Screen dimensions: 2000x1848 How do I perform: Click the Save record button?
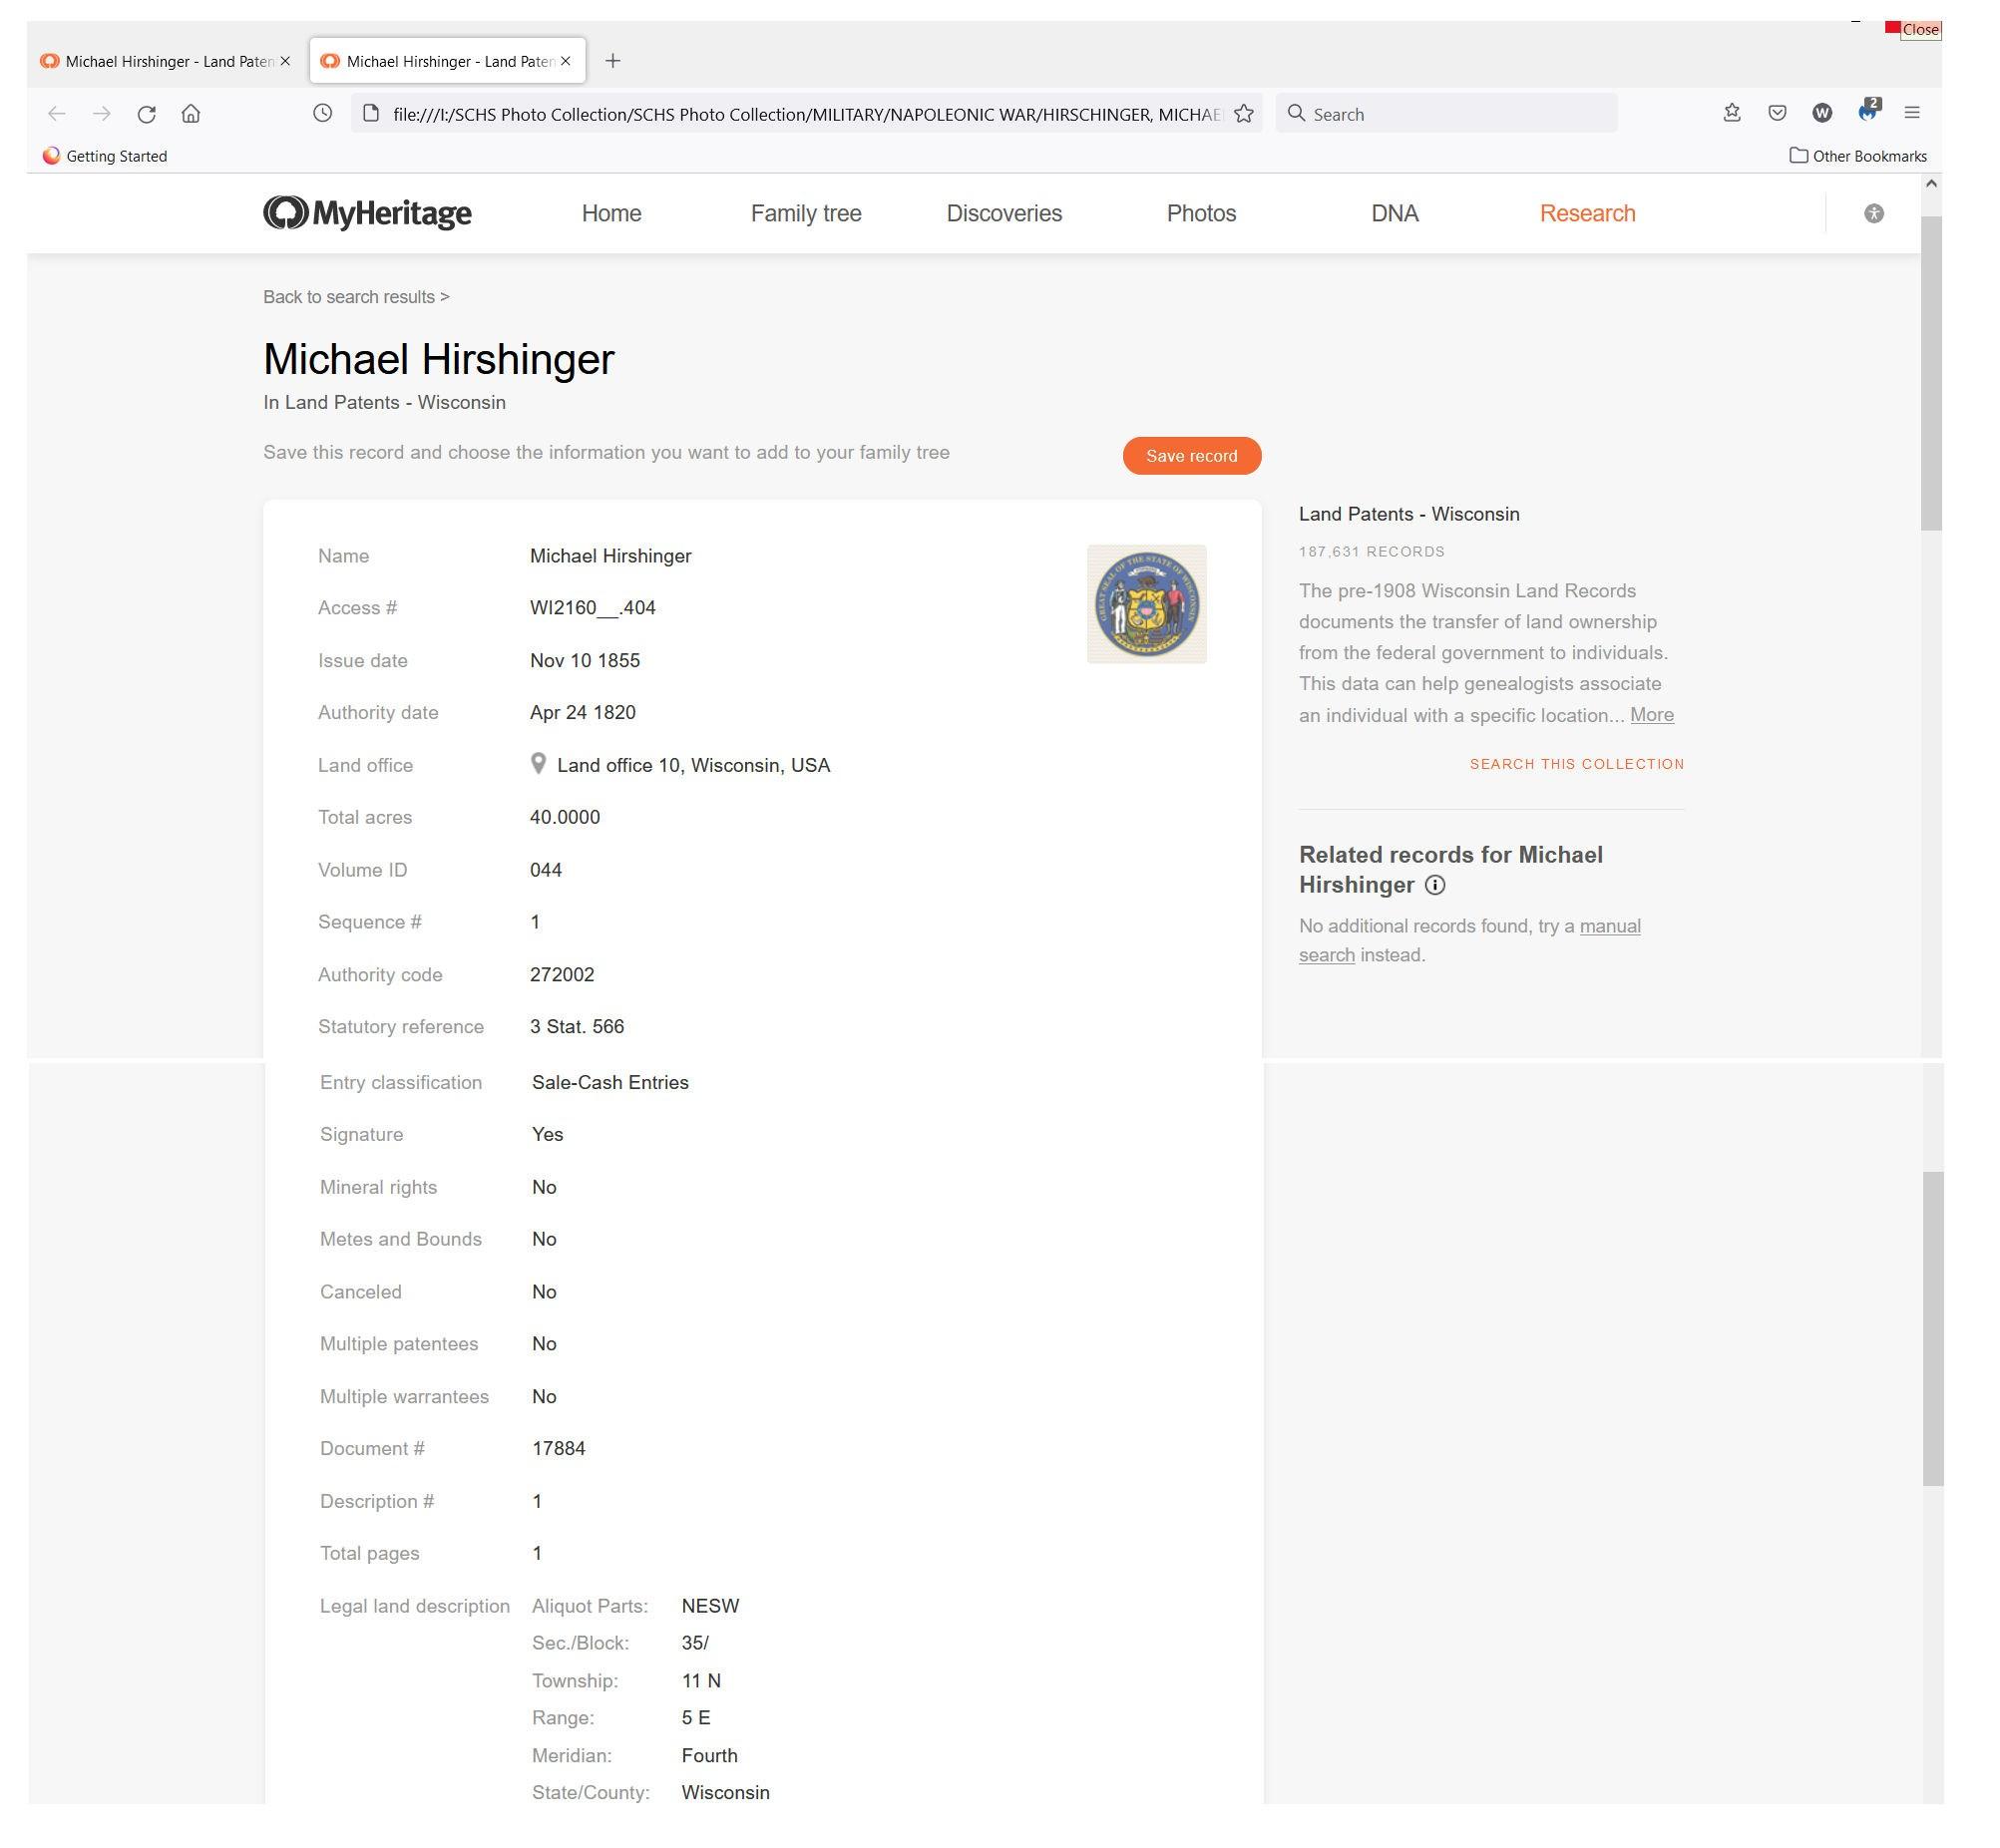point(1190,456)
